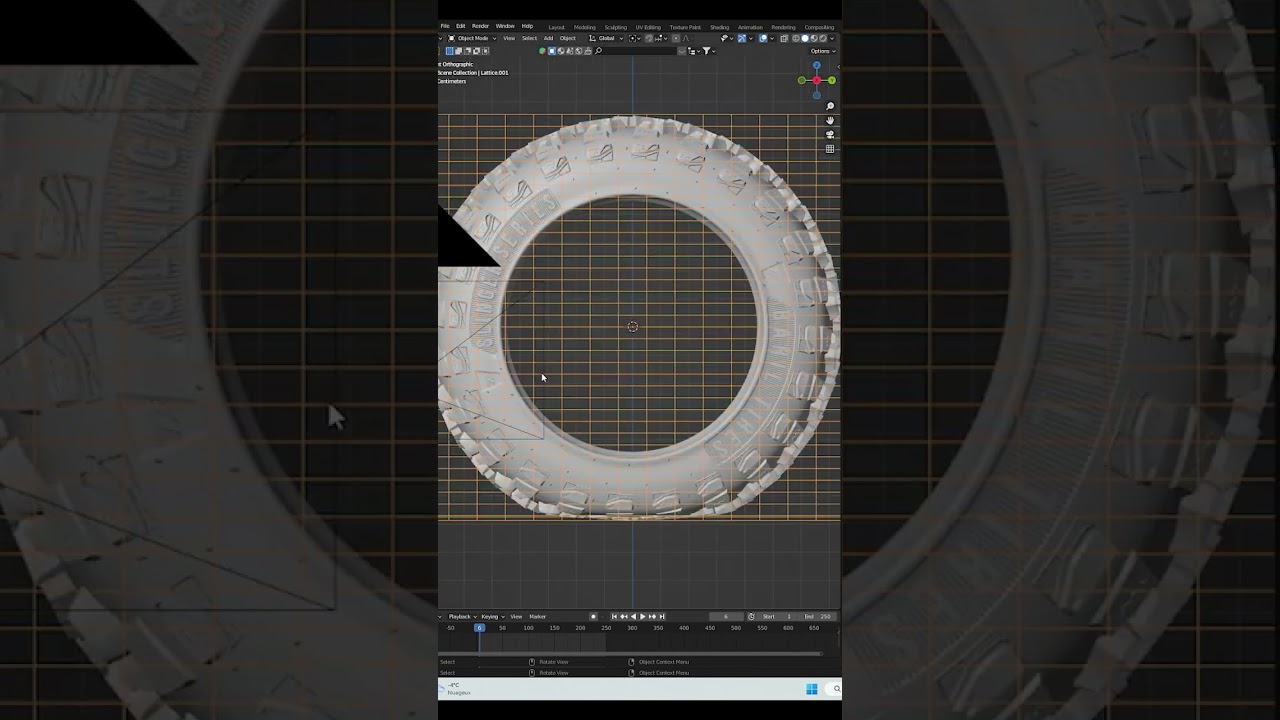Open the viewport Add menu

(548, 38)
